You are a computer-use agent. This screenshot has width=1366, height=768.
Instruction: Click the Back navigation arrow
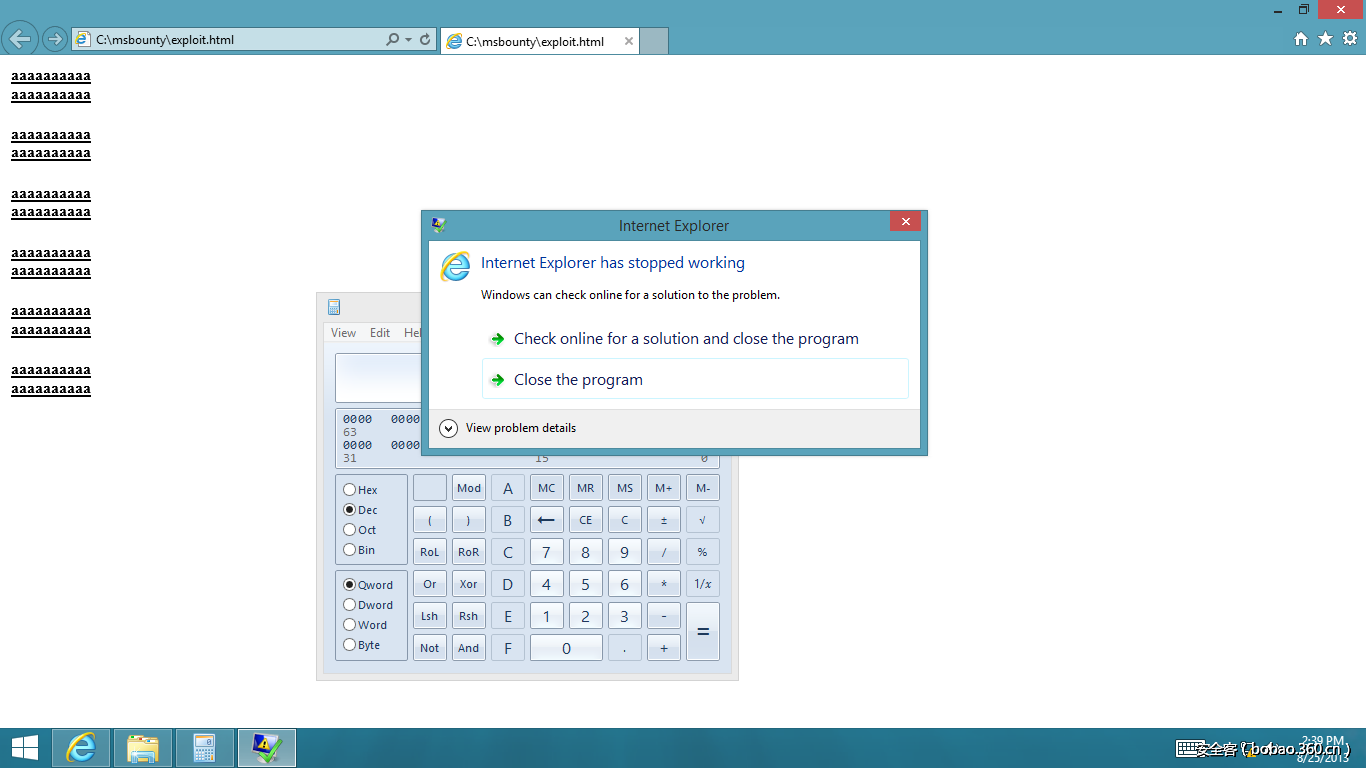pos(20,39)
